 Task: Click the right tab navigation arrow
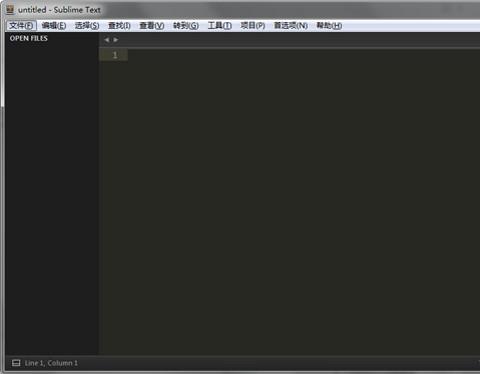click(116, 40)
